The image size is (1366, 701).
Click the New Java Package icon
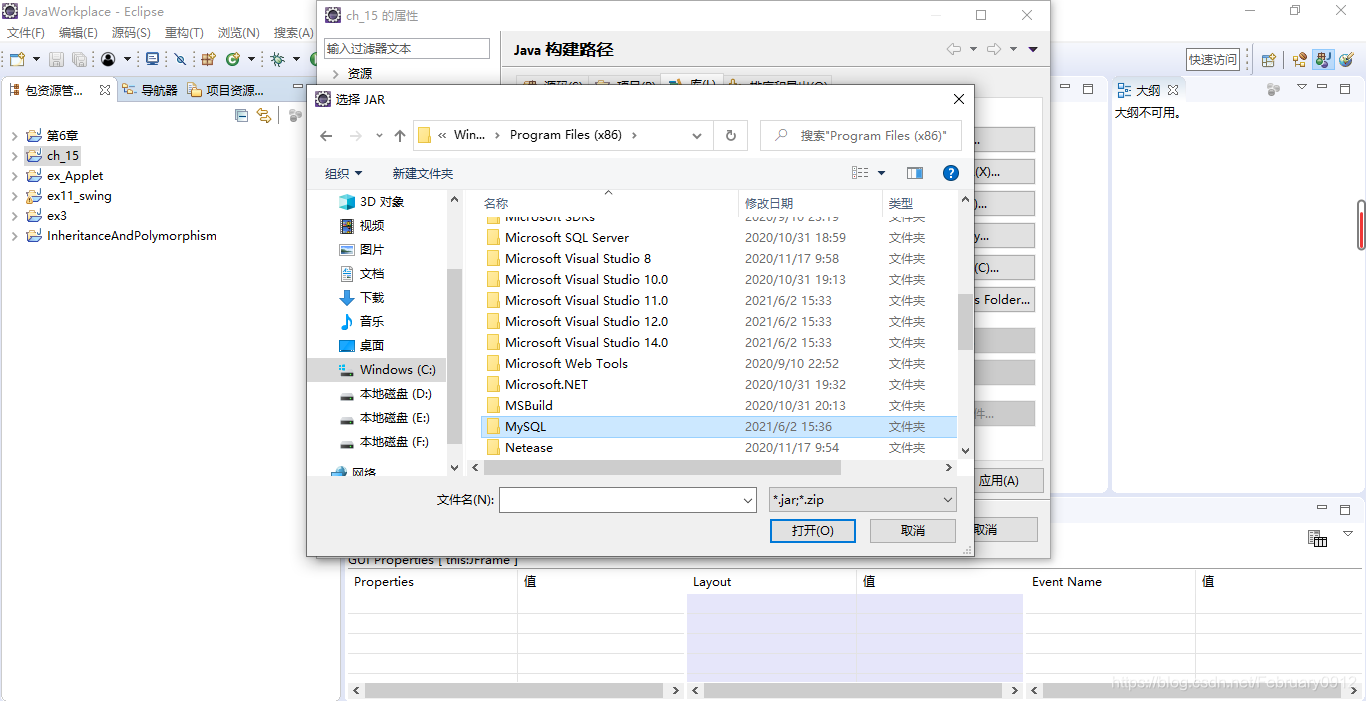tap(208, 60)
